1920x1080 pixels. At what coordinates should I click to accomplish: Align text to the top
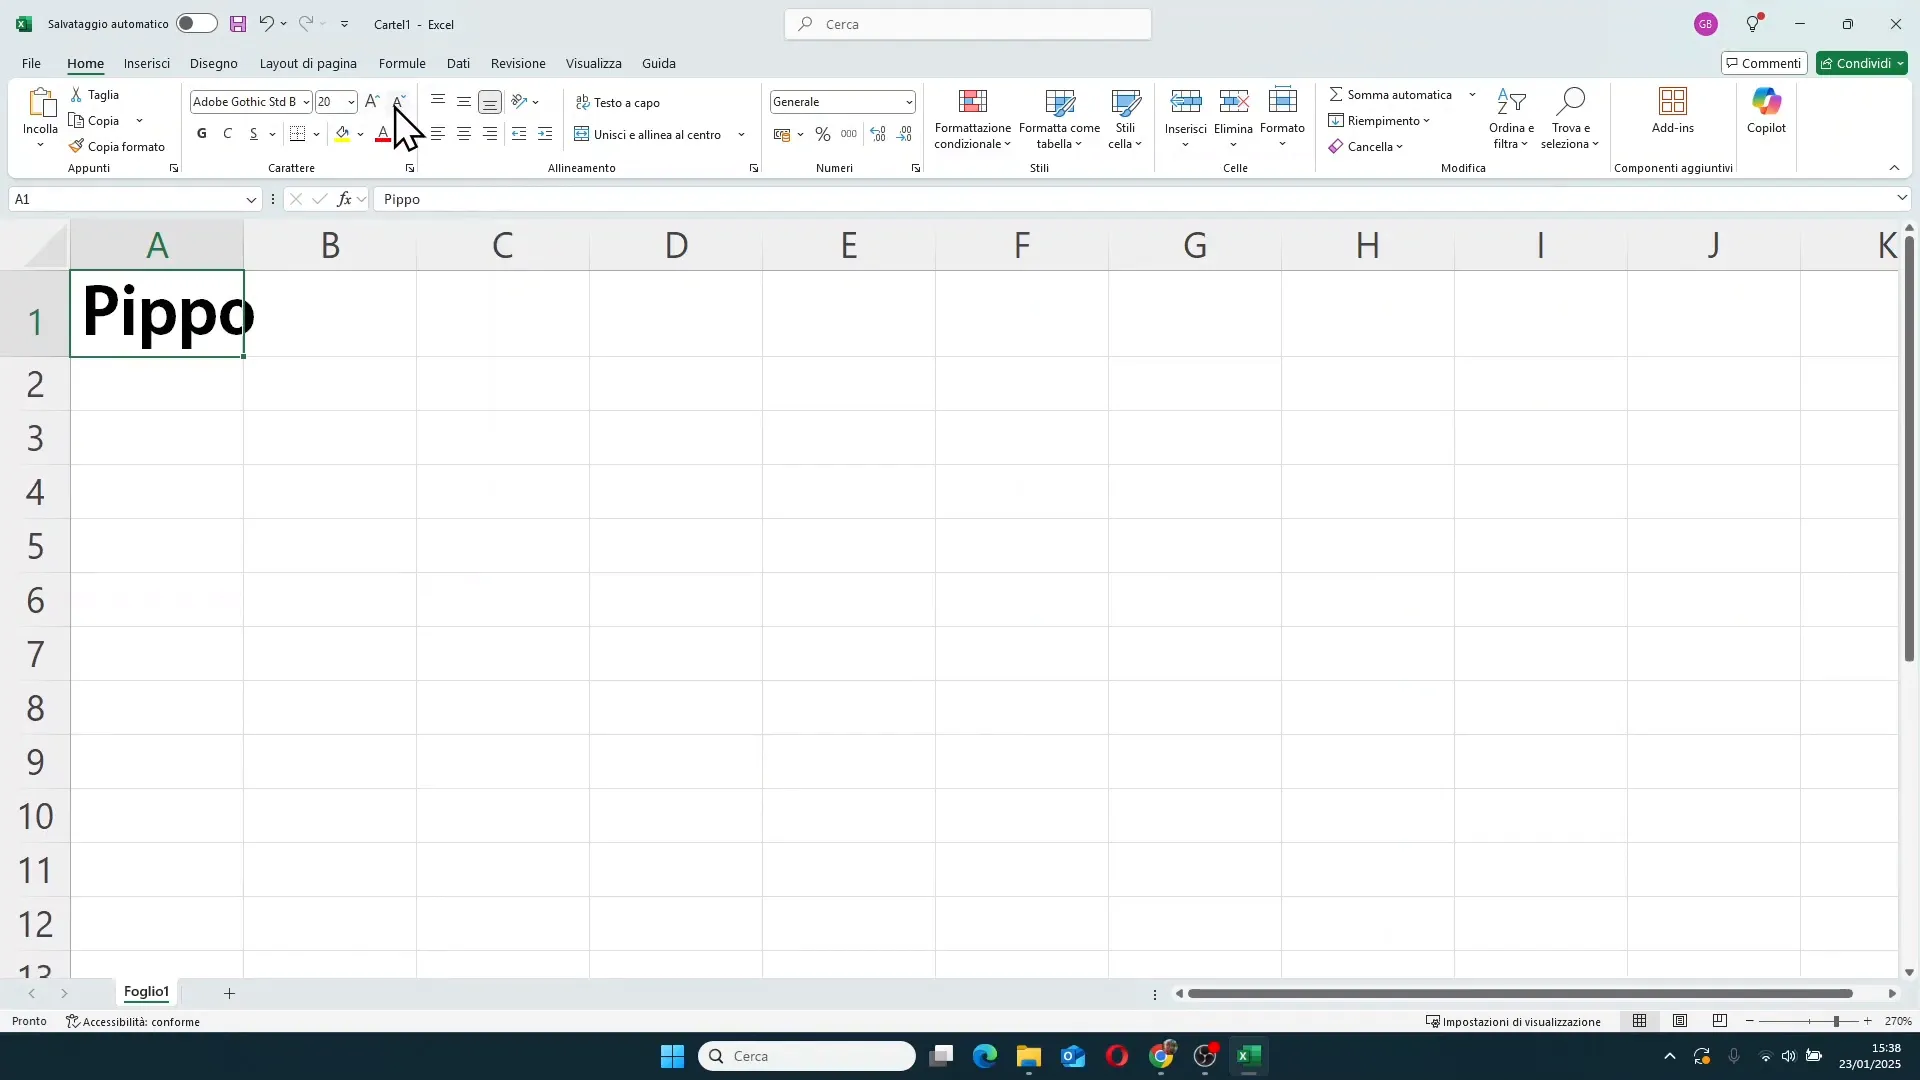438,102
